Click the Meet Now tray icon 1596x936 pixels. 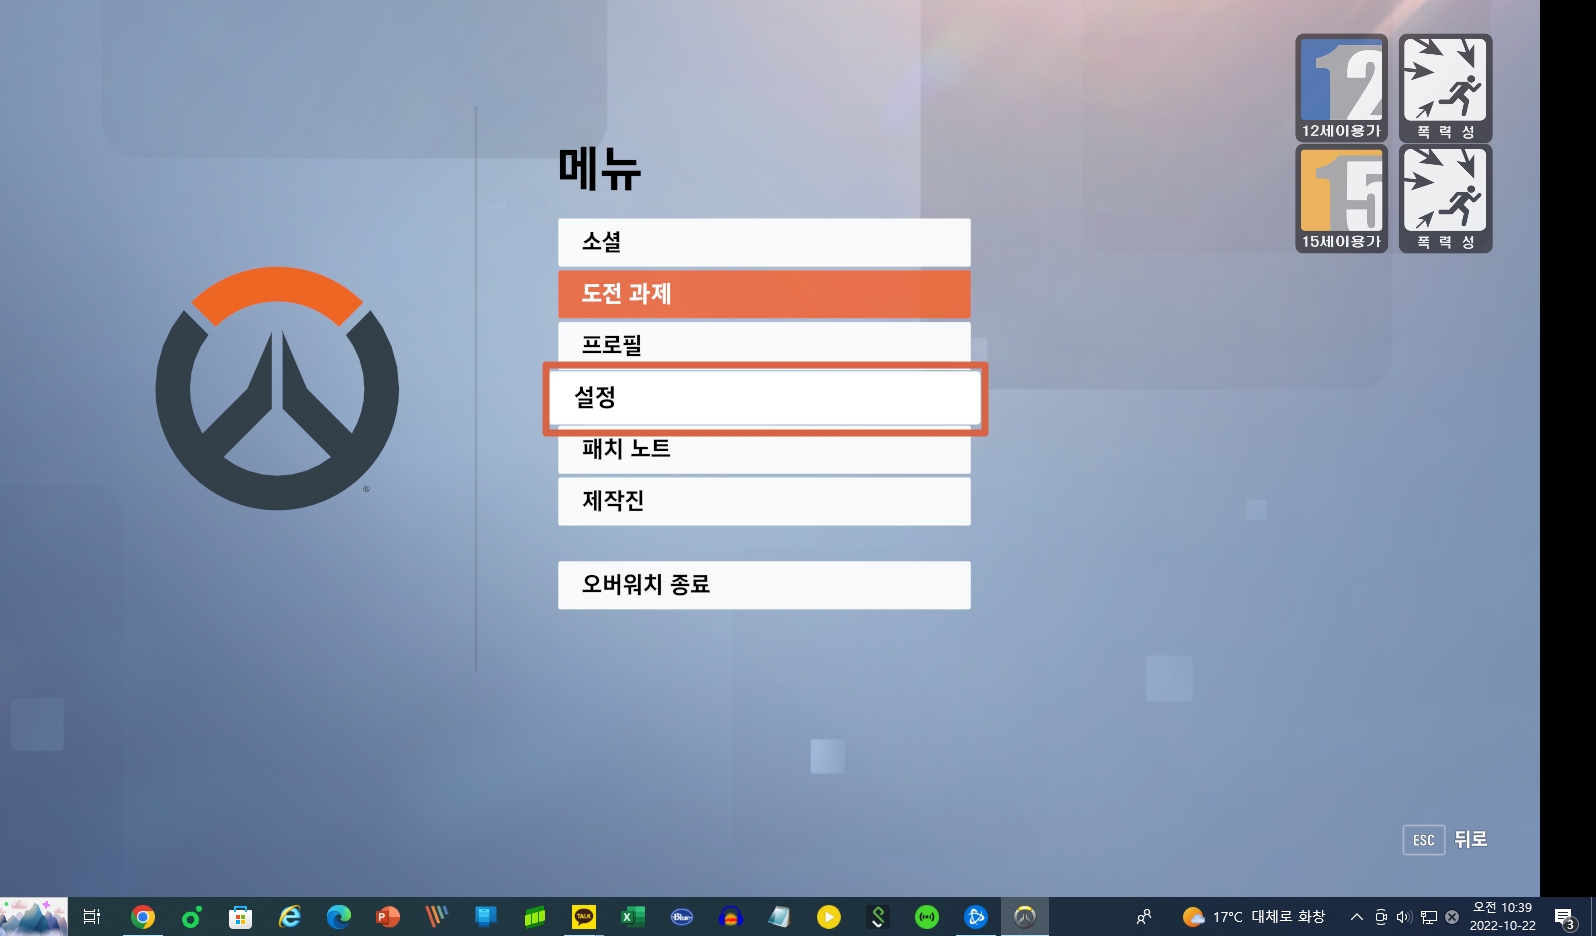1381,917
